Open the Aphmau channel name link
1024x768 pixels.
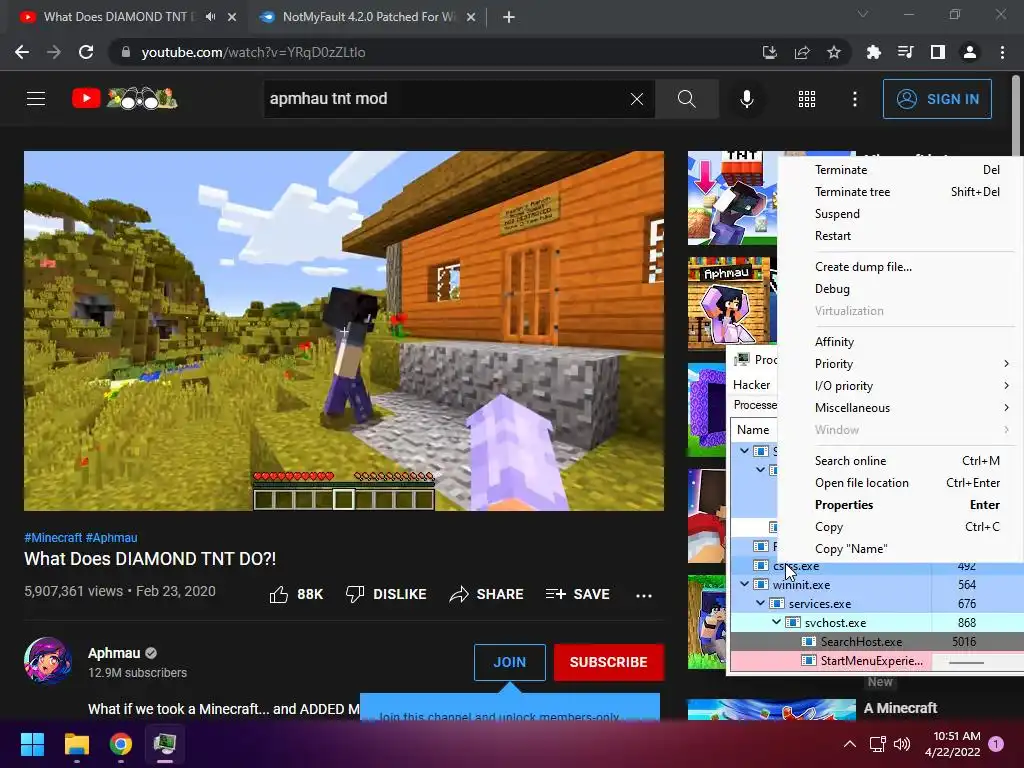tap(114, 653)
